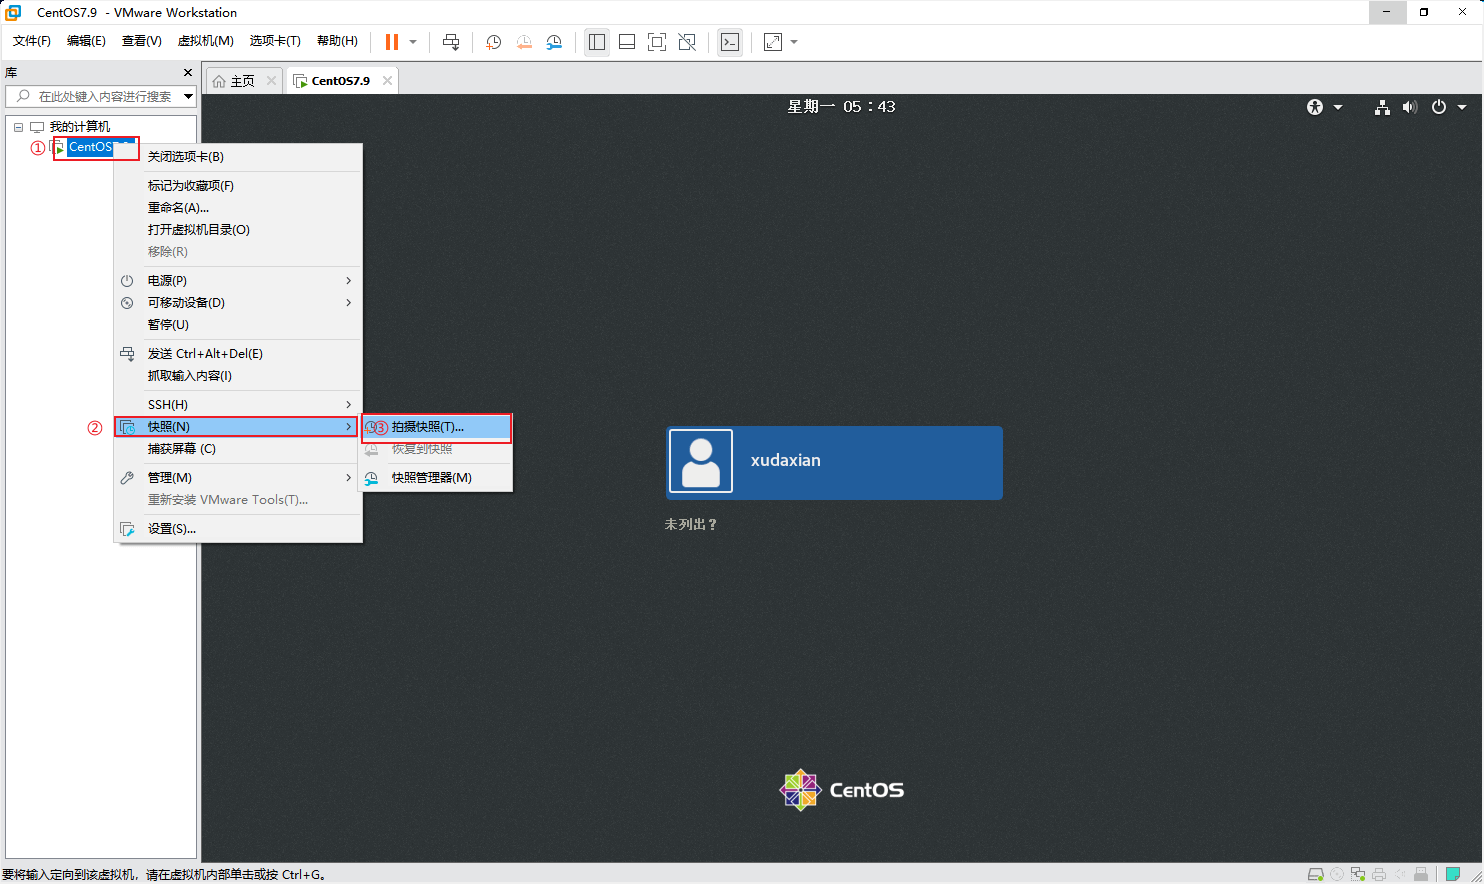This screenshot has height=884, width=1484.
Task: Collapse the 我的计算机 tree node
Action: tap(18, 127)
